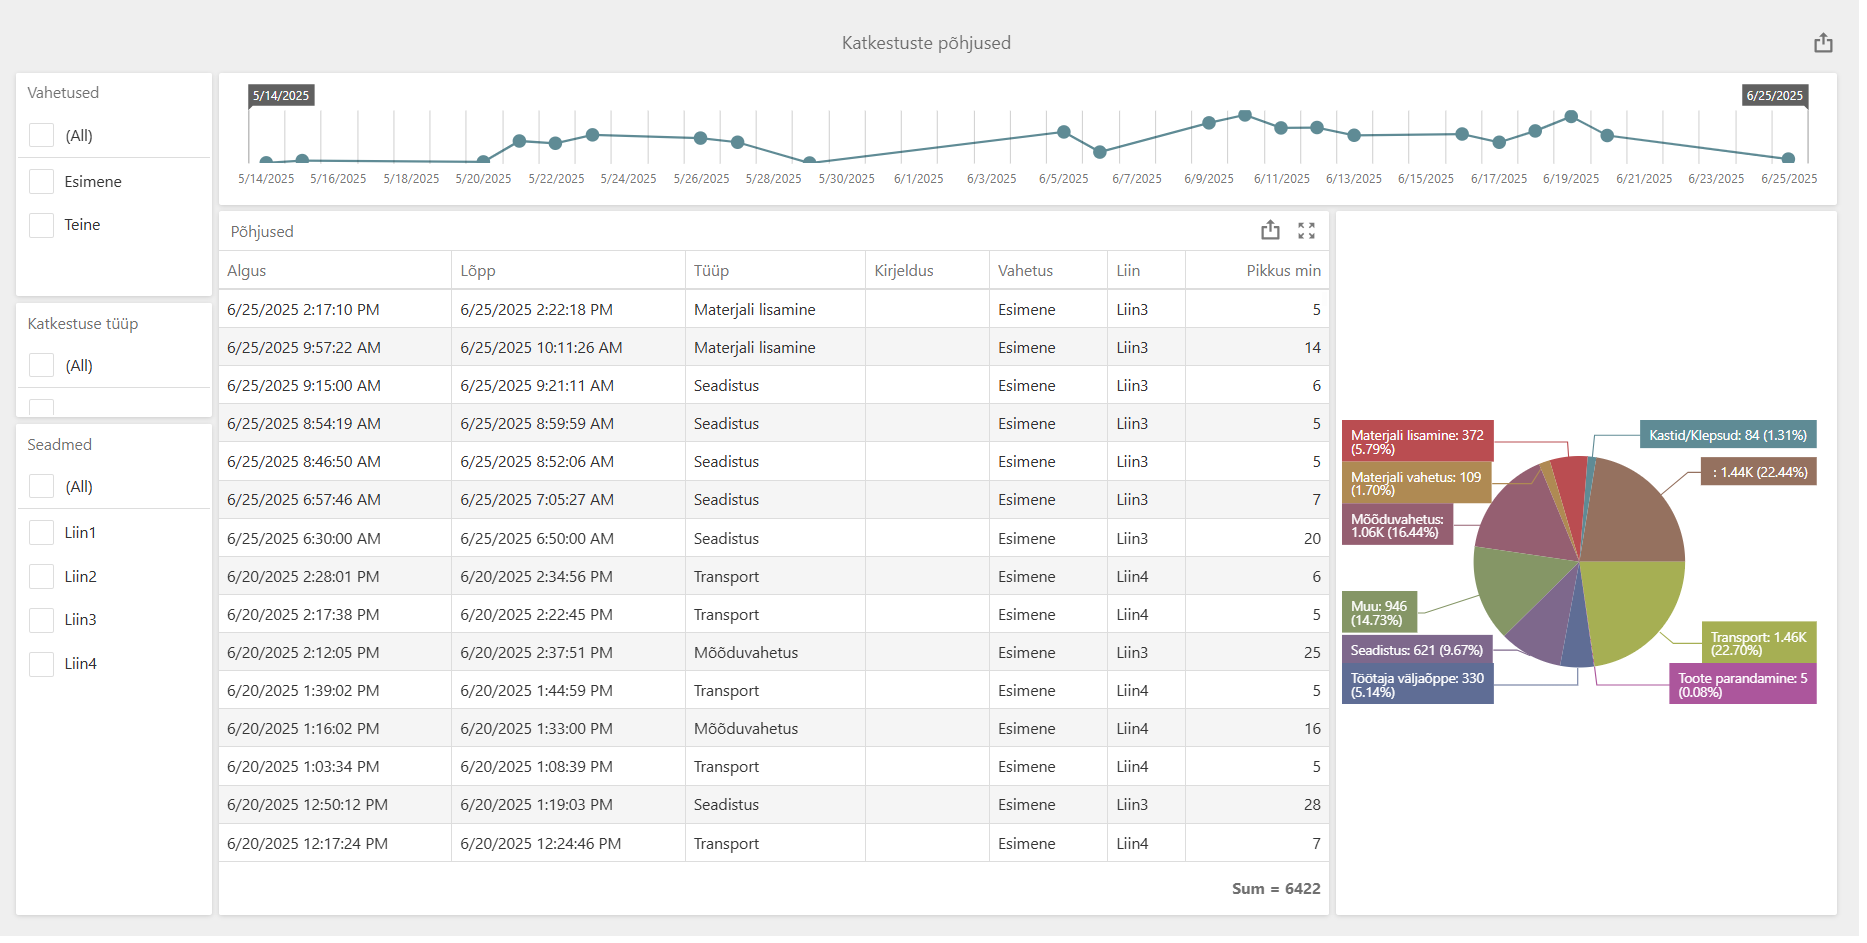Click the Materjali lisamine pie label
This screenshot has height=943, width=1867.
tap(1417, 442)
